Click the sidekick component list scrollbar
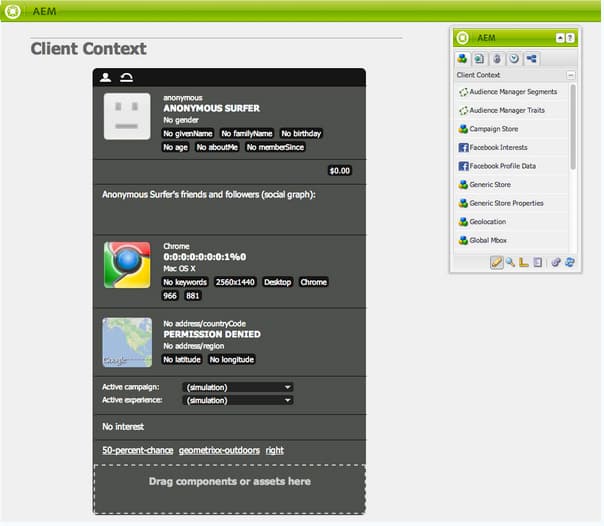The width and height of the screenshot is (604, 526). click(573, 127)
